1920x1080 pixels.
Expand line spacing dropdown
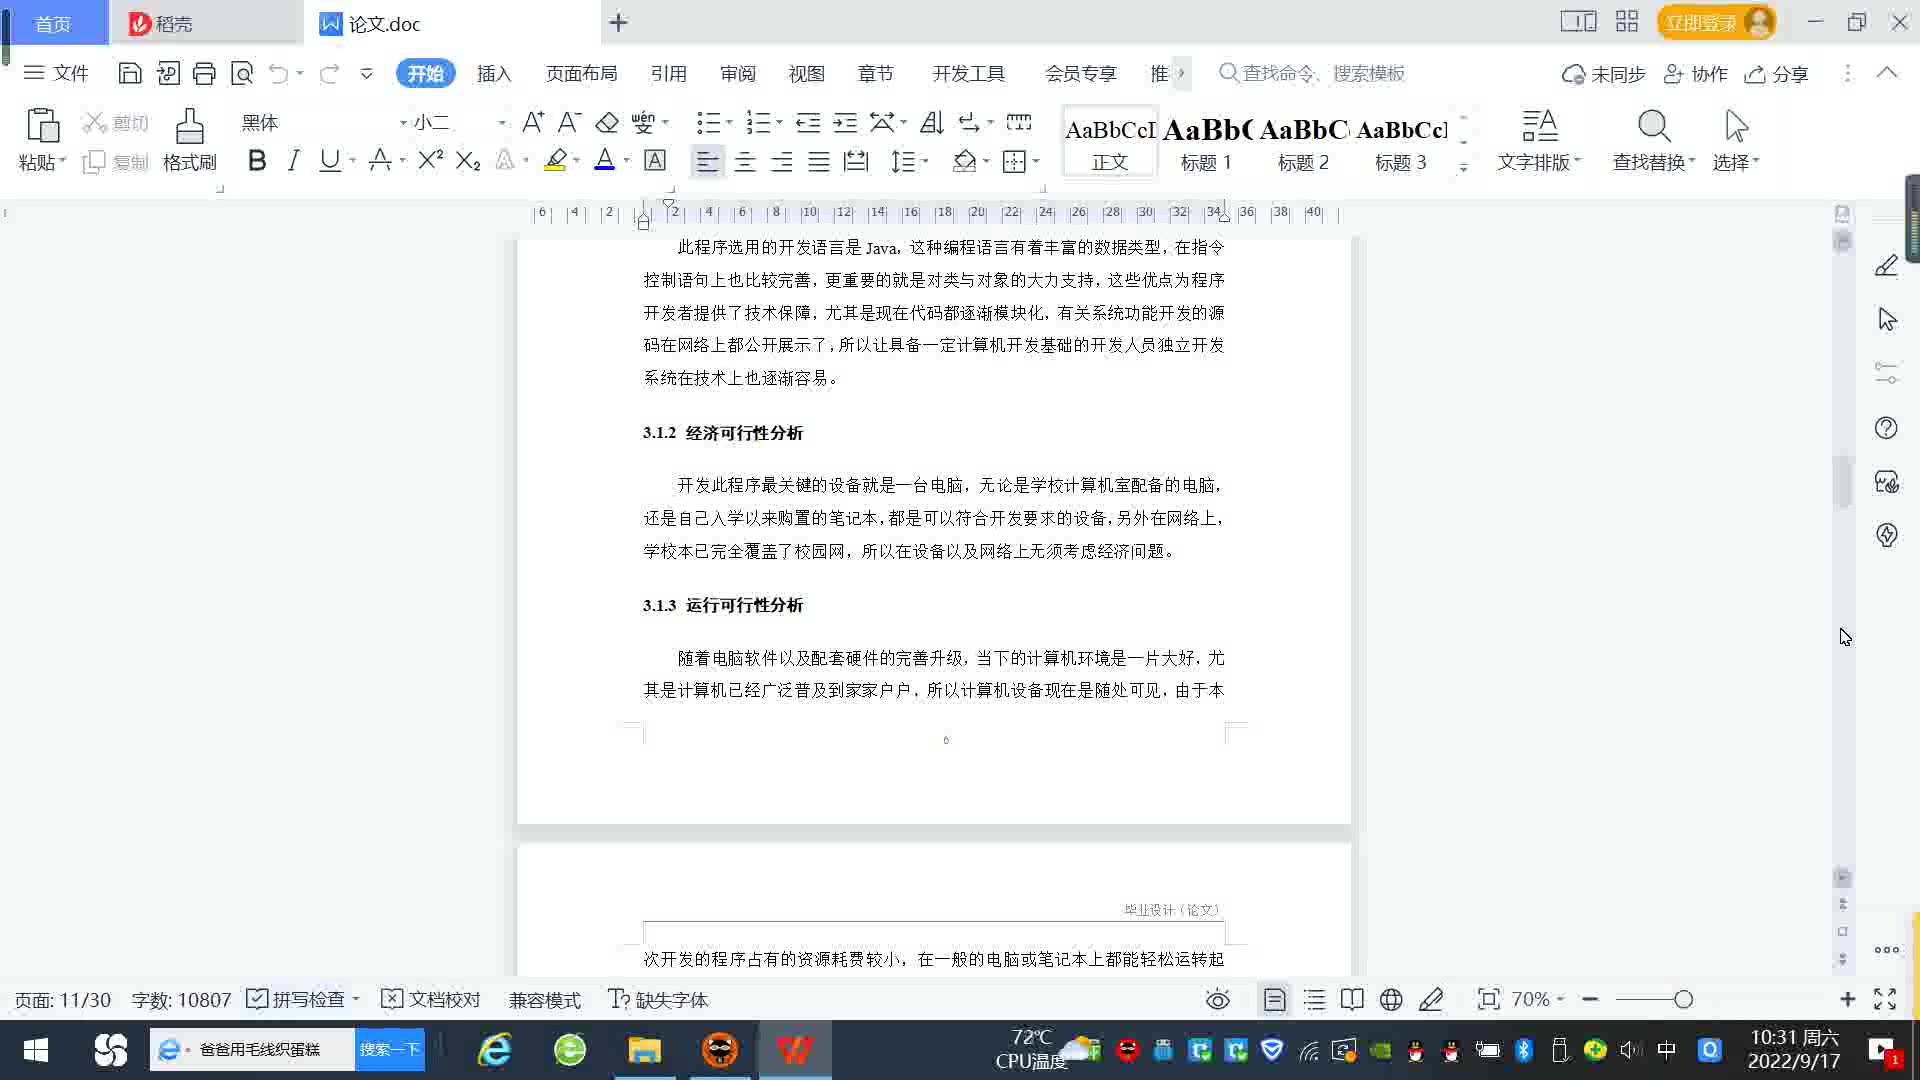click(926, 161)
